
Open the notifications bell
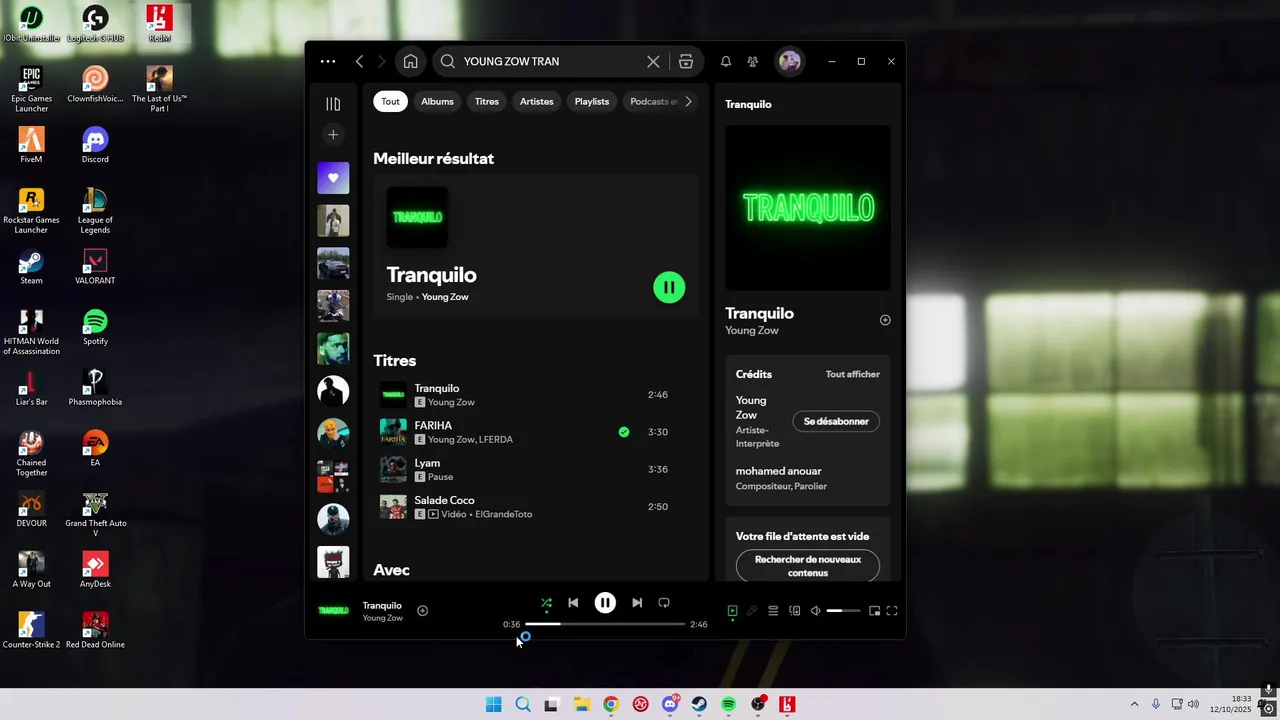(x=726, y=61)
